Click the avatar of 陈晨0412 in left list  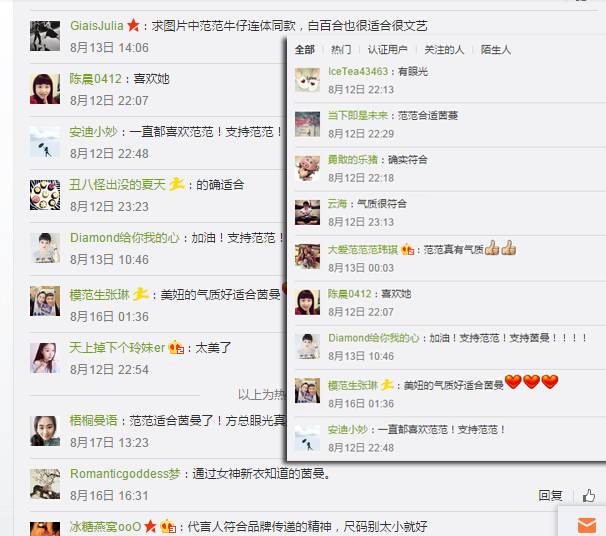click(x=45, y=88)
